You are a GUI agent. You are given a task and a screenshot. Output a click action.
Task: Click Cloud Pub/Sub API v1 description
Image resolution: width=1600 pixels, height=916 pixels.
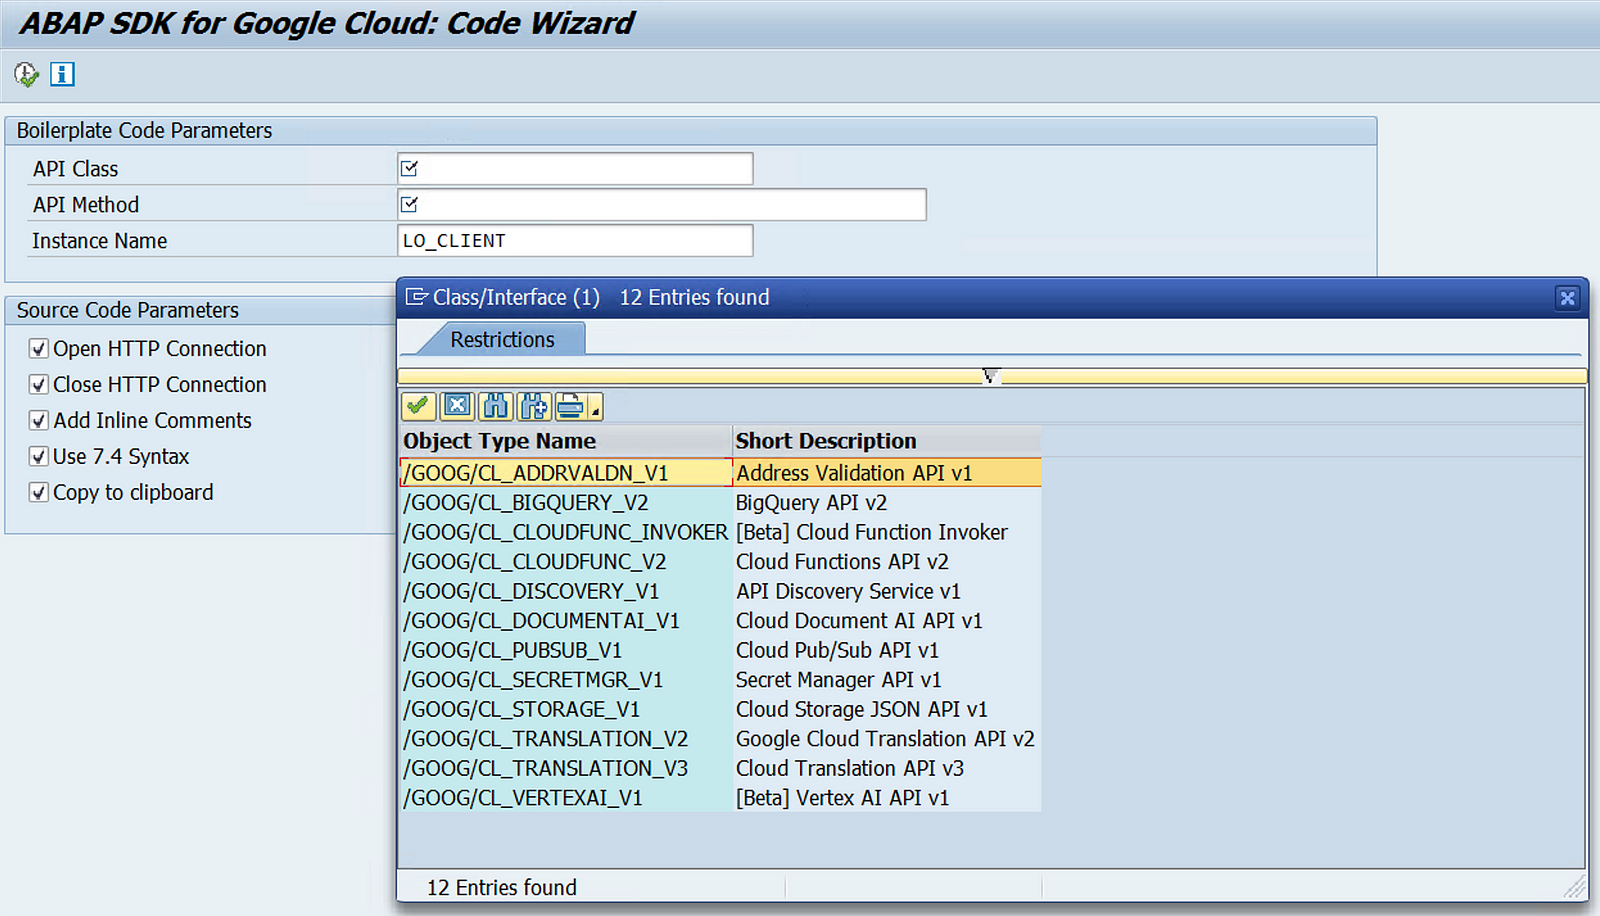837,650
